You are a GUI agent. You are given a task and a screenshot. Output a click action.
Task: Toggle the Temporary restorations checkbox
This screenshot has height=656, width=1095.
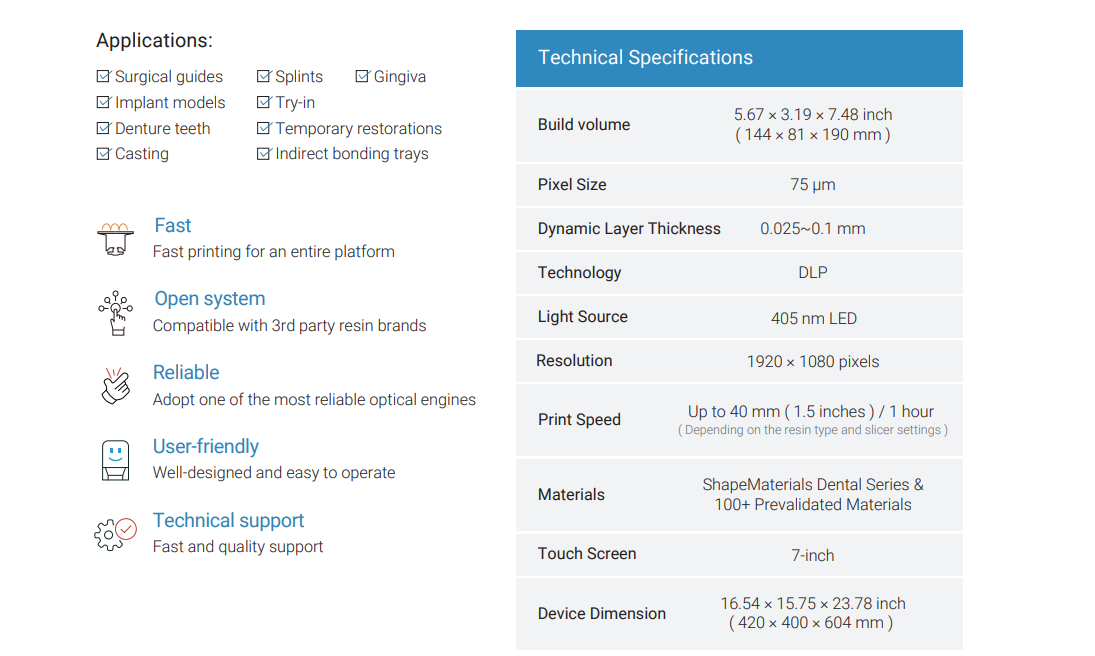[x=263, y=128]
